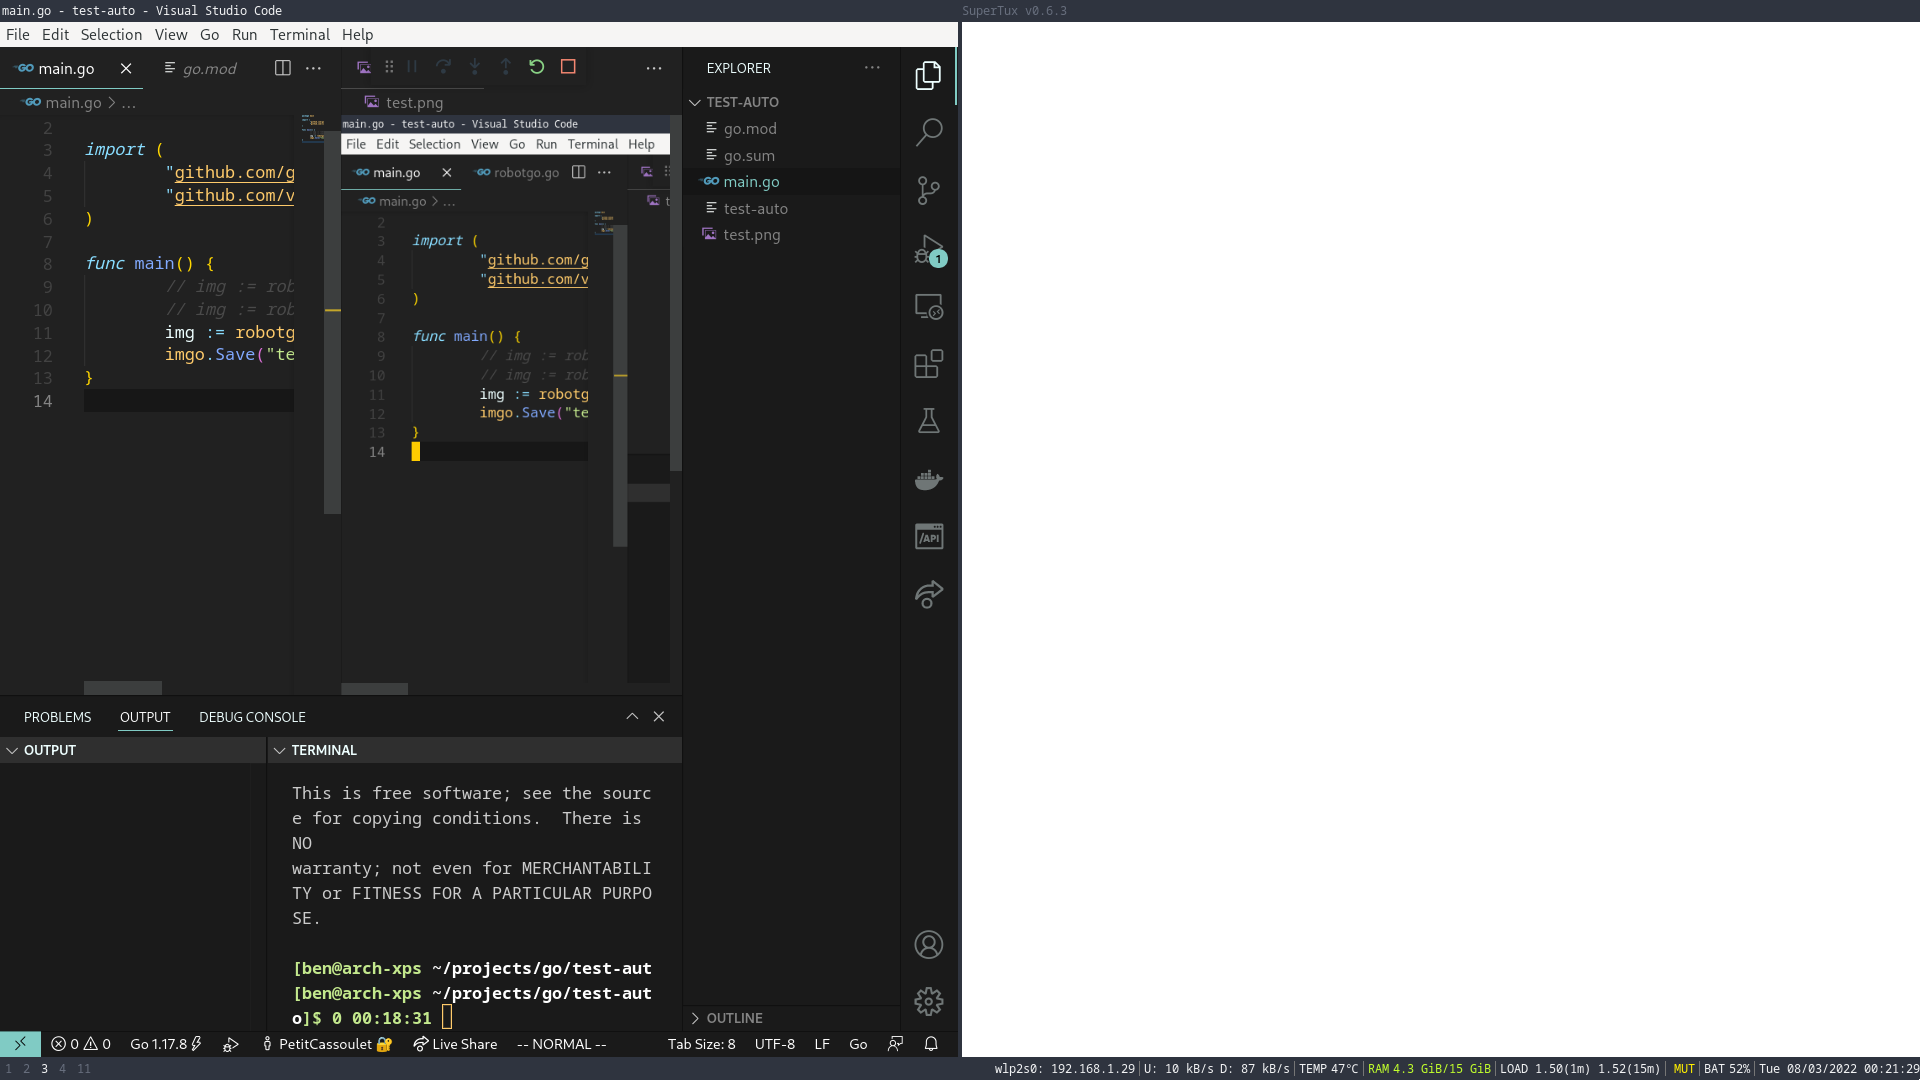Pause the running program
This screenshot has height=1080, width=1920.
pyautogui.click(x=411, y=67)
